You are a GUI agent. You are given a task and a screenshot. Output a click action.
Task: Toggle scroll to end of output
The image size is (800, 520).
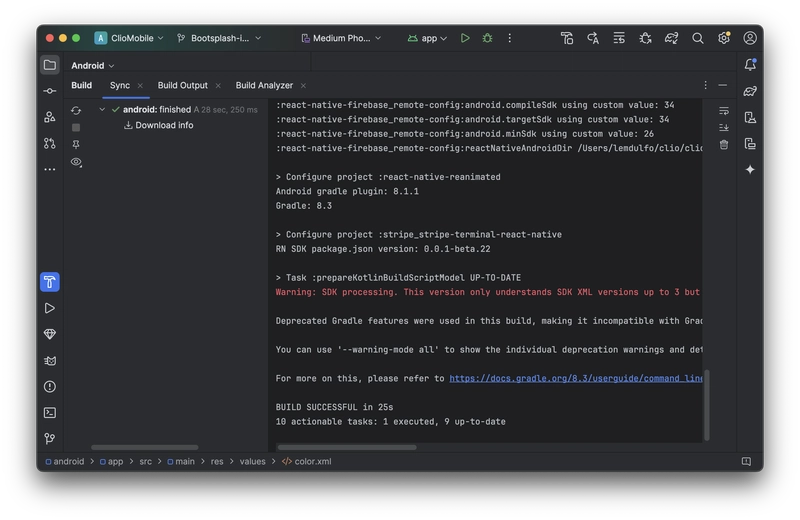pos(723,128)
